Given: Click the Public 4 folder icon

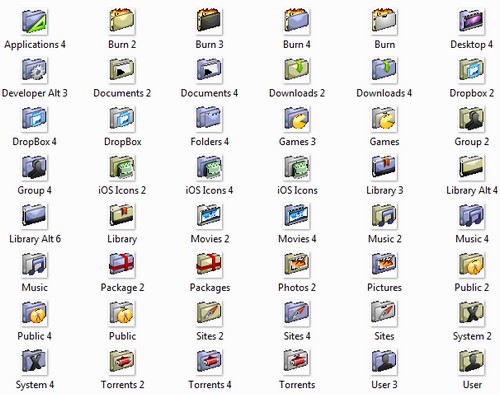Looking at the screenshot, I should [35, 313].
